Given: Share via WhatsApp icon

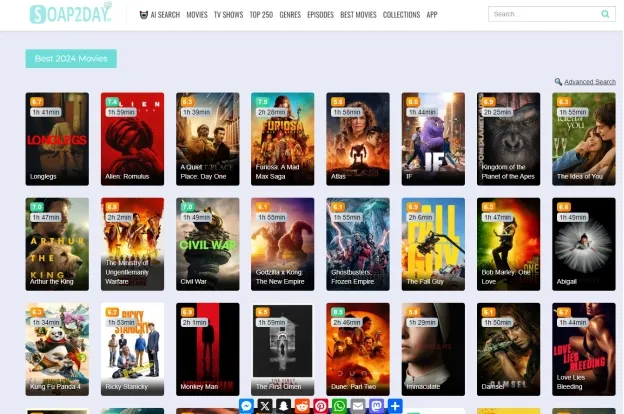Looking at the screenshot, I should [x=339, y=406].
